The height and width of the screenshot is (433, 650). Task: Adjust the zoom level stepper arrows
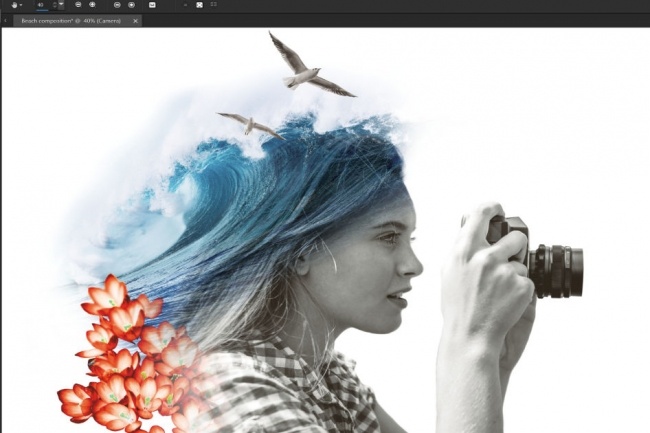(54, 5)
